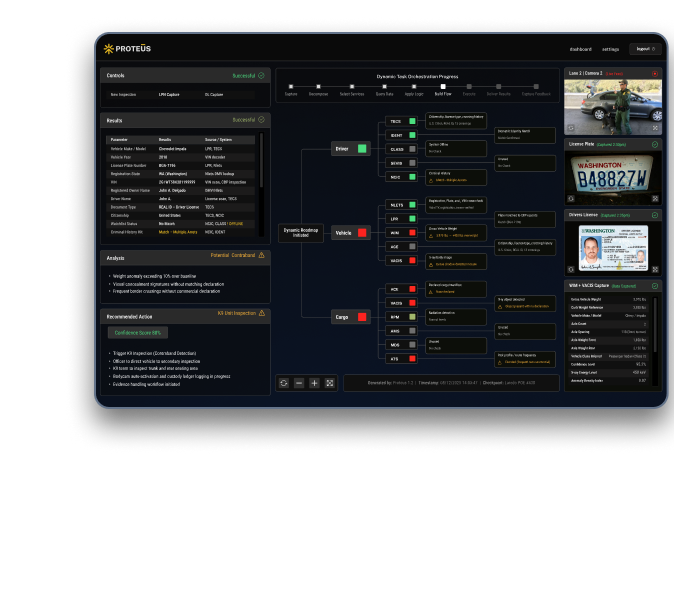Open the settings menu item
This screenshot has height=613, width=674.
pos(611,49)
